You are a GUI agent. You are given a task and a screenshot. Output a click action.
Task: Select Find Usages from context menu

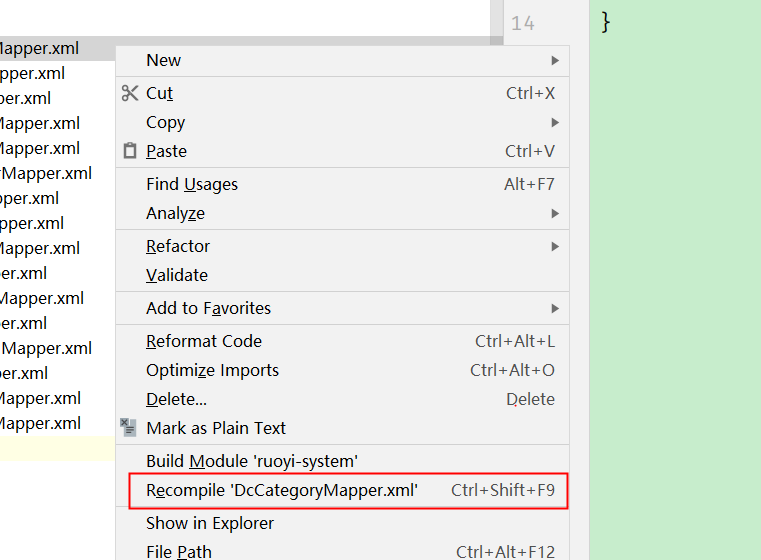(x=192, y=184)
